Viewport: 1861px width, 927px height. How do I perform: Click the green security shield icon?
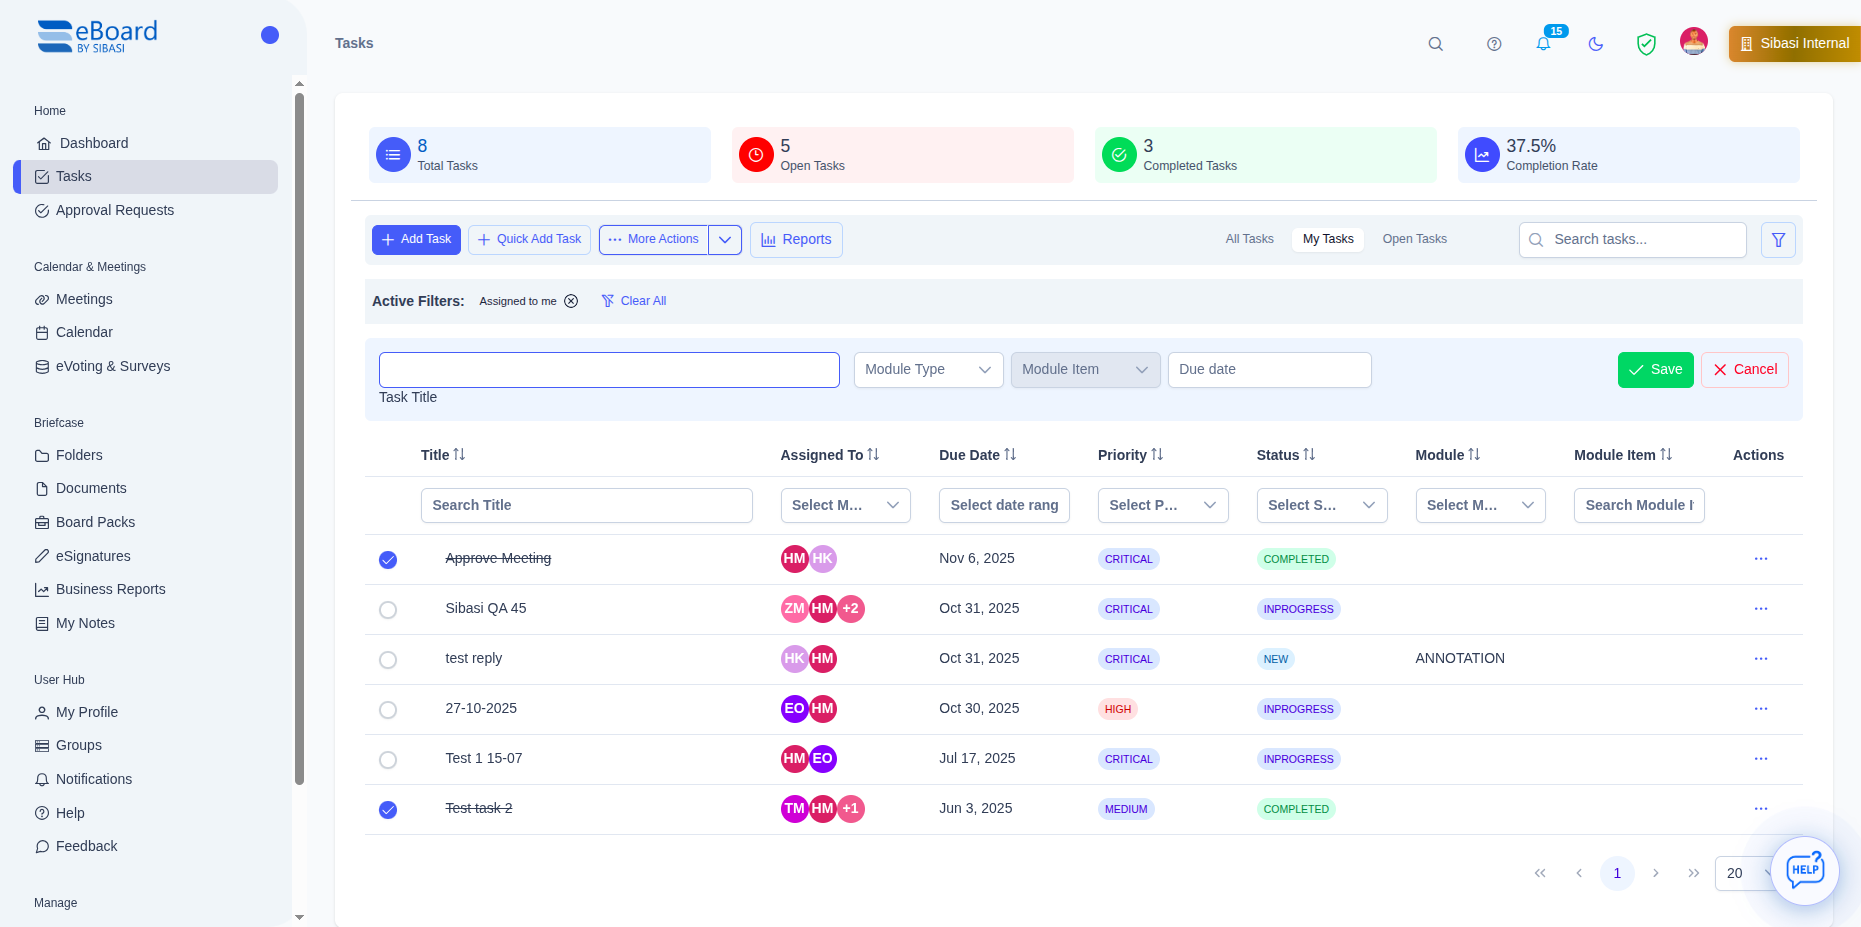(x=1646, y=44)
